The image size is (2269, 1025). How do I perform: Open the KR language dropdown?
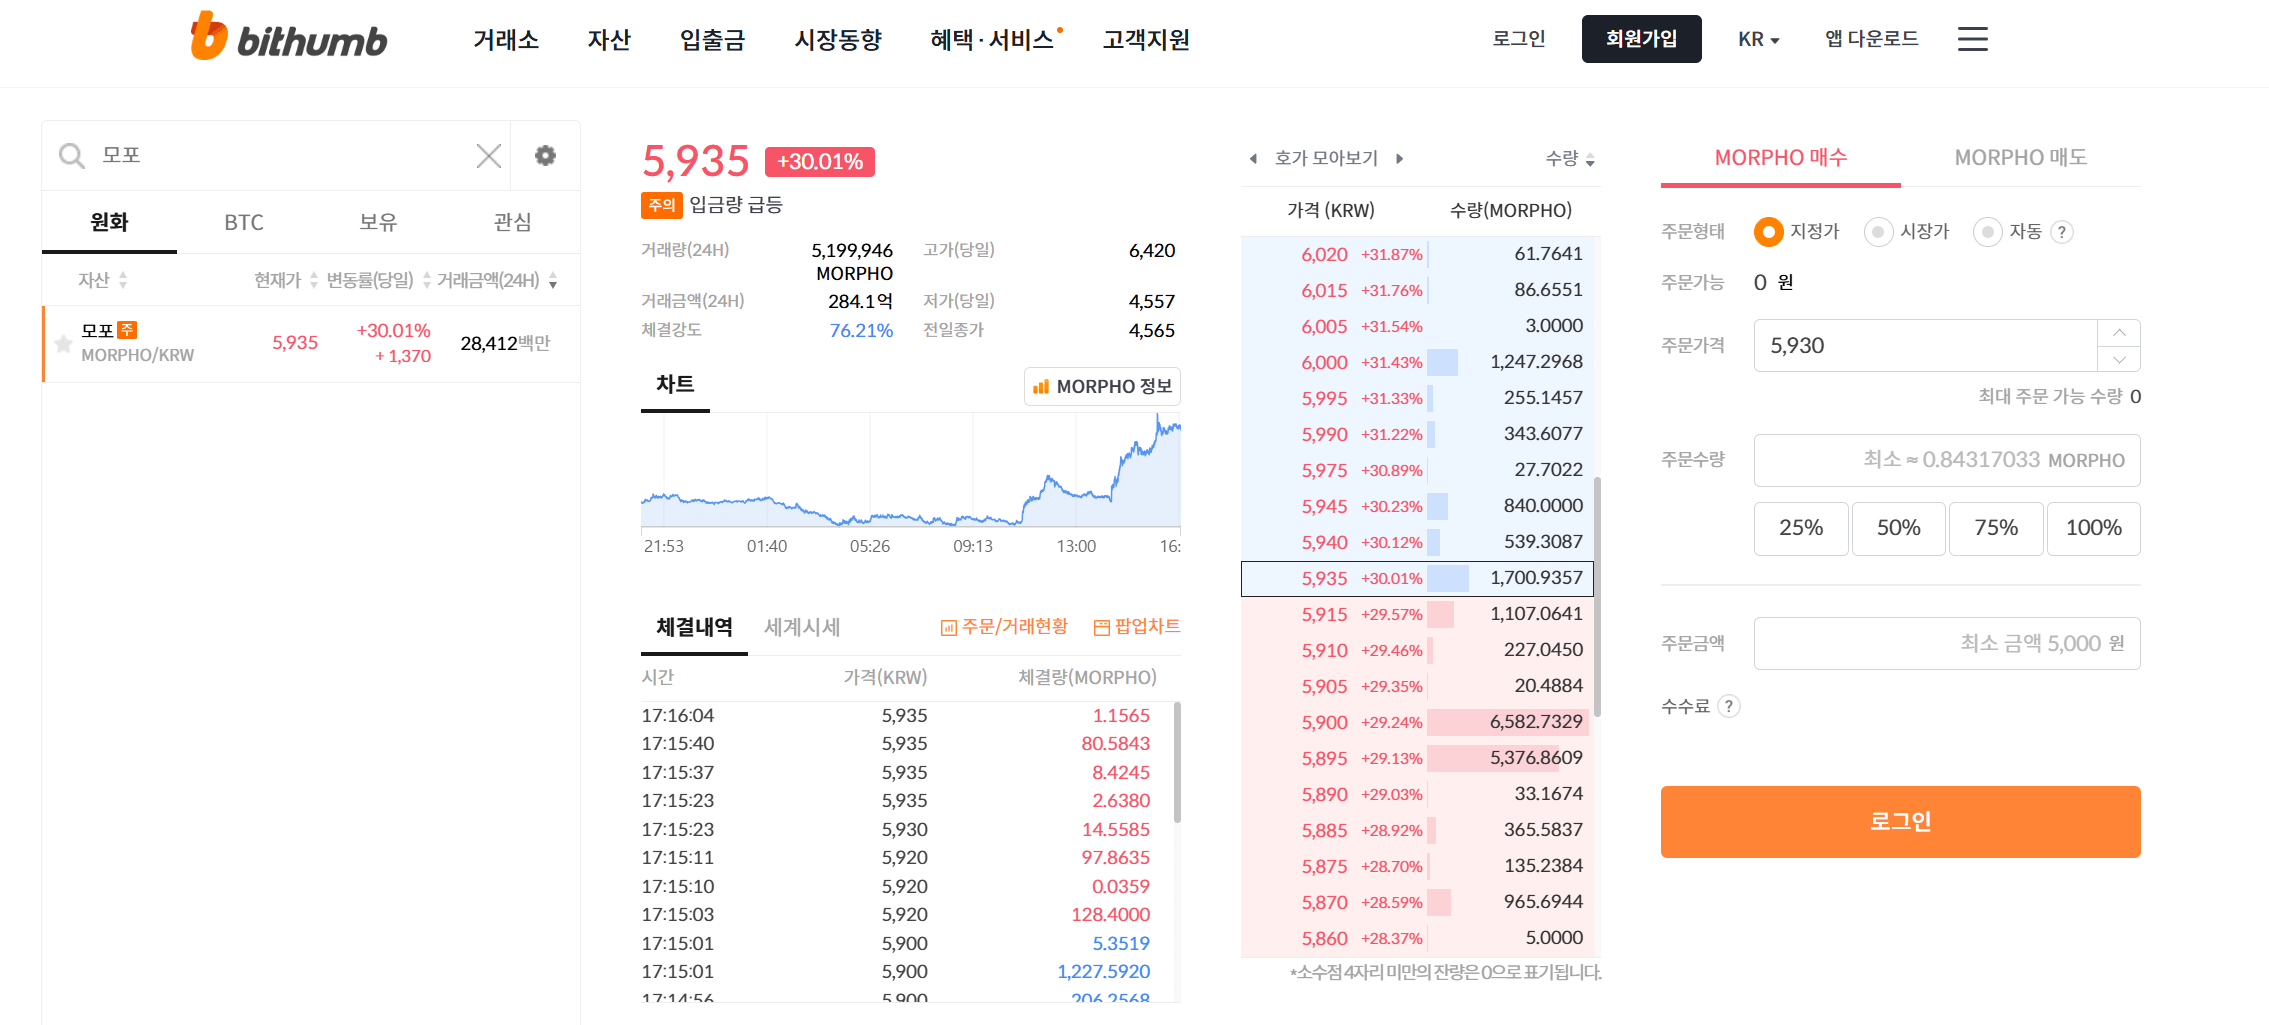(1758, 39)
